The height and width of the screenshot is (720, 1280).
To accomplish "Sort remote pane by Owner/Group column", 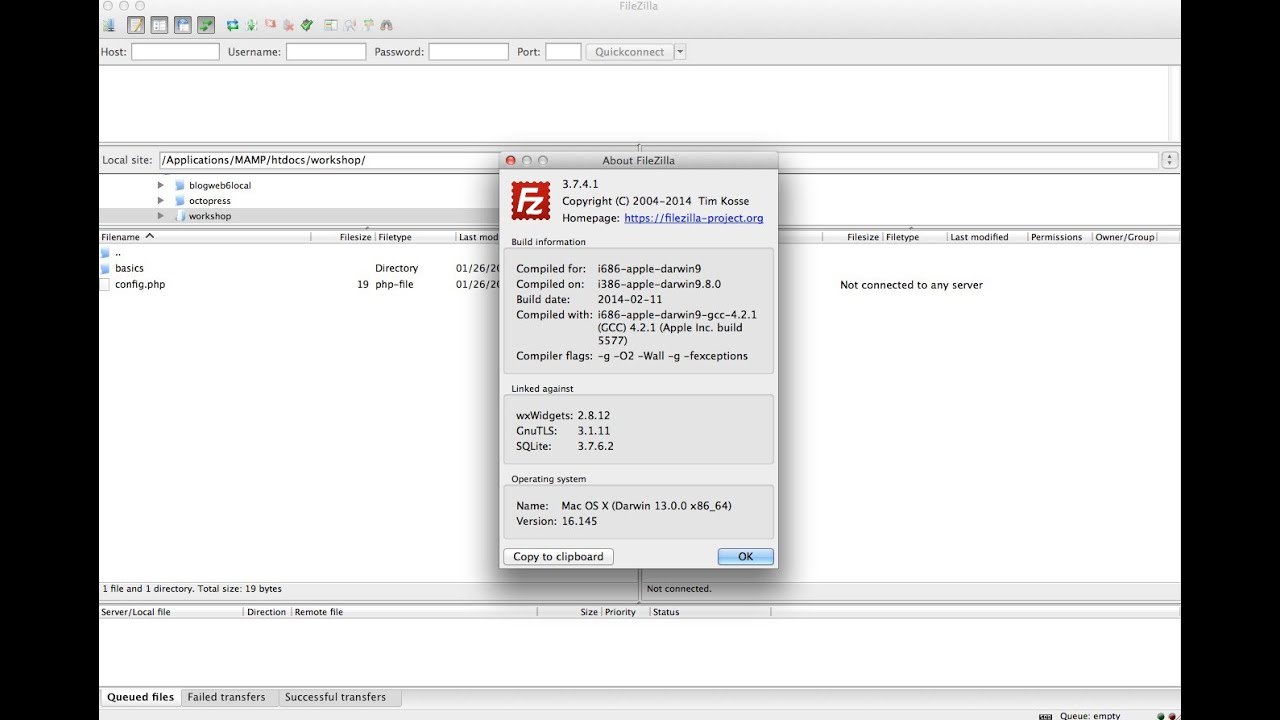I will [1125, 237].
